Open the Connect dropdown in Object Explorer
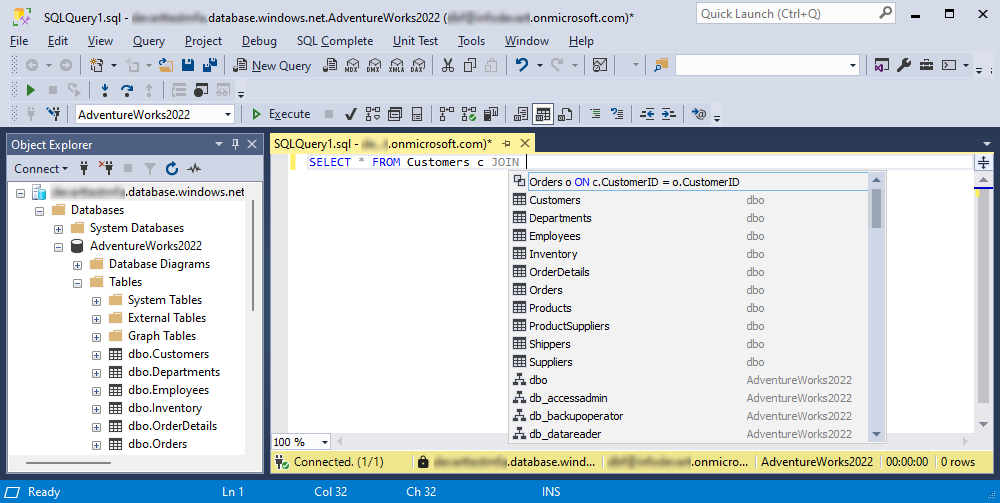This screenshot has width=1000, height=503. [41, 169]
